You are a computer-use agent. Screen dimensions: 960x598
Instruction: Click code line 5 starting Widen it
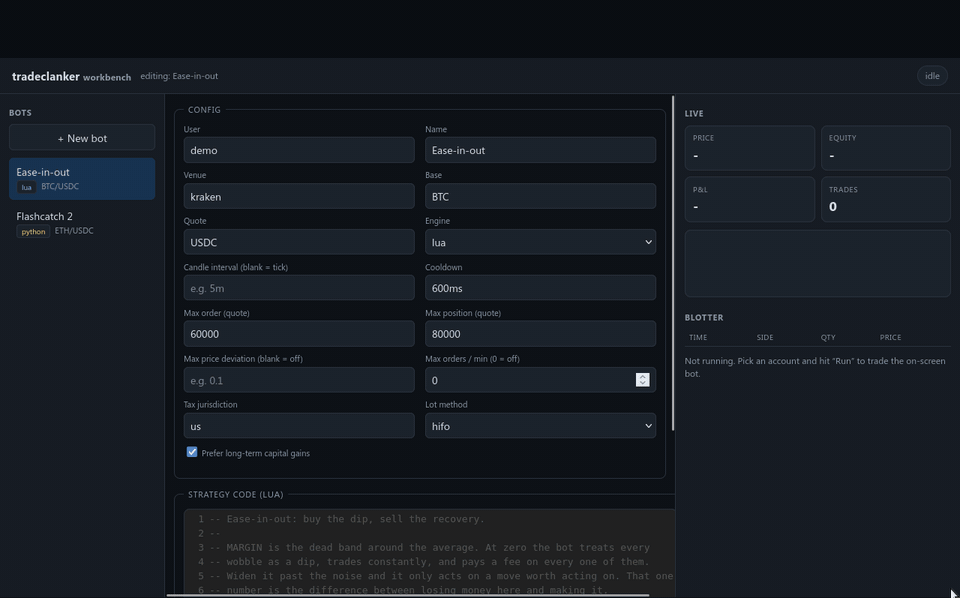441,576
